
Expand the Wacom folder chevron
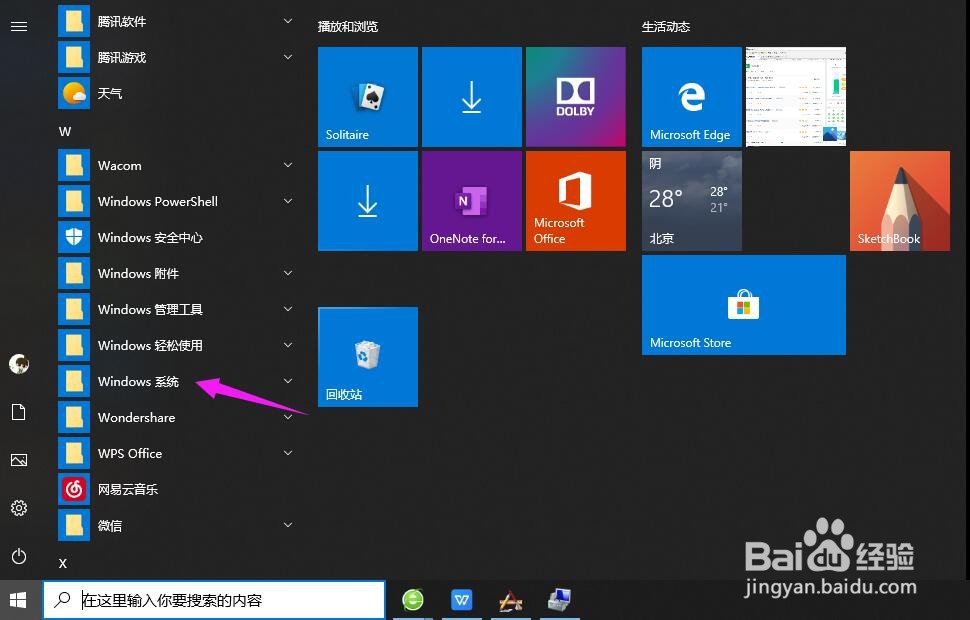click(288, 165)
